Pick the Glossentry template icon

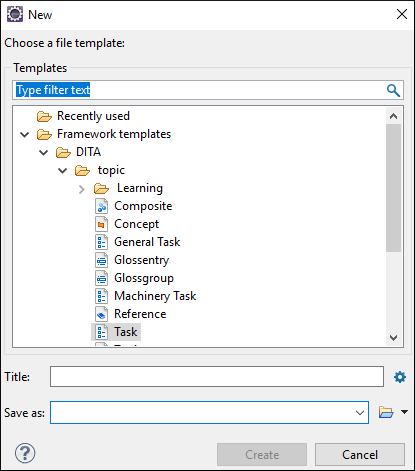pyautogui.click(x=101, y=260)
